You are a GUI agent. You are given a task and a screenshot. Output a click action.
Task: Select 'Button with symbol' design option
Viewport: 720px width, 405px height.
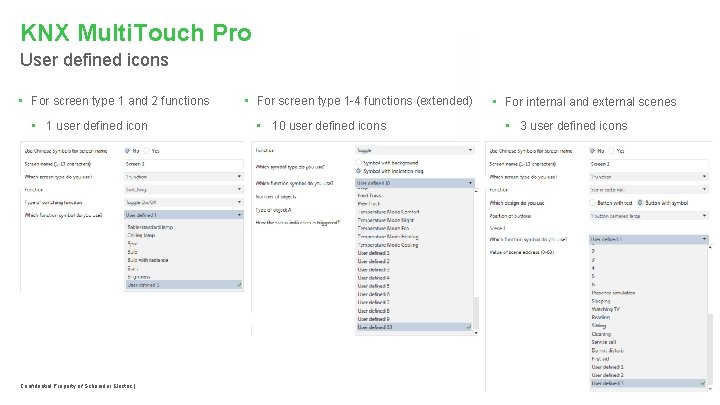[x=640, y=202]
